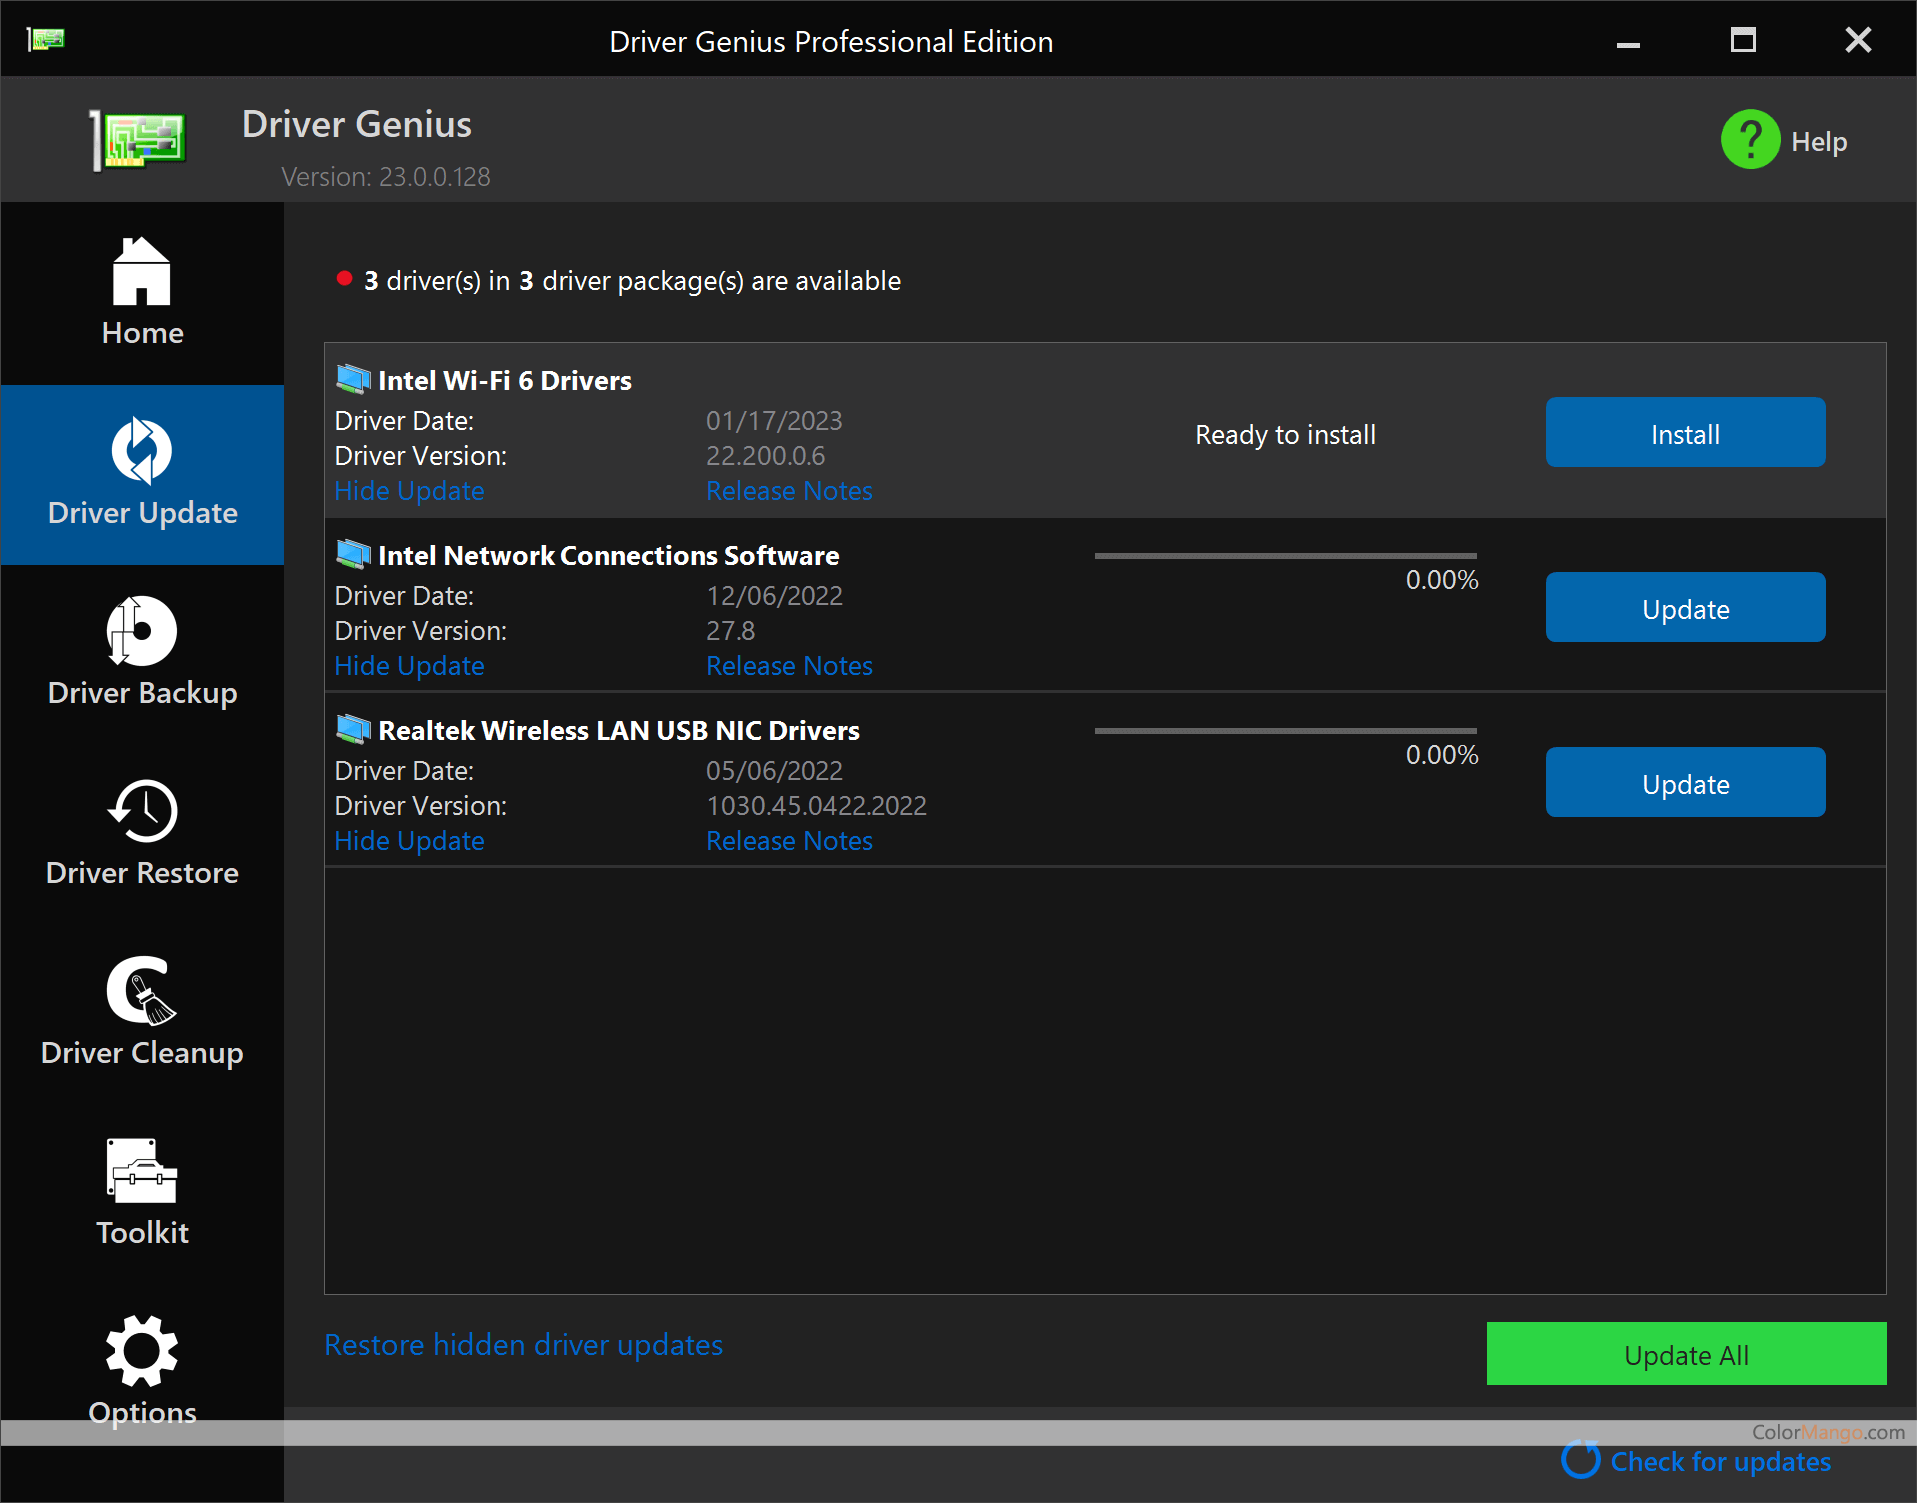Select the Realtek Wireless LAN USB NIC Drivers title
Viewport: 1917px width, 1503px height.
point(618,731)
